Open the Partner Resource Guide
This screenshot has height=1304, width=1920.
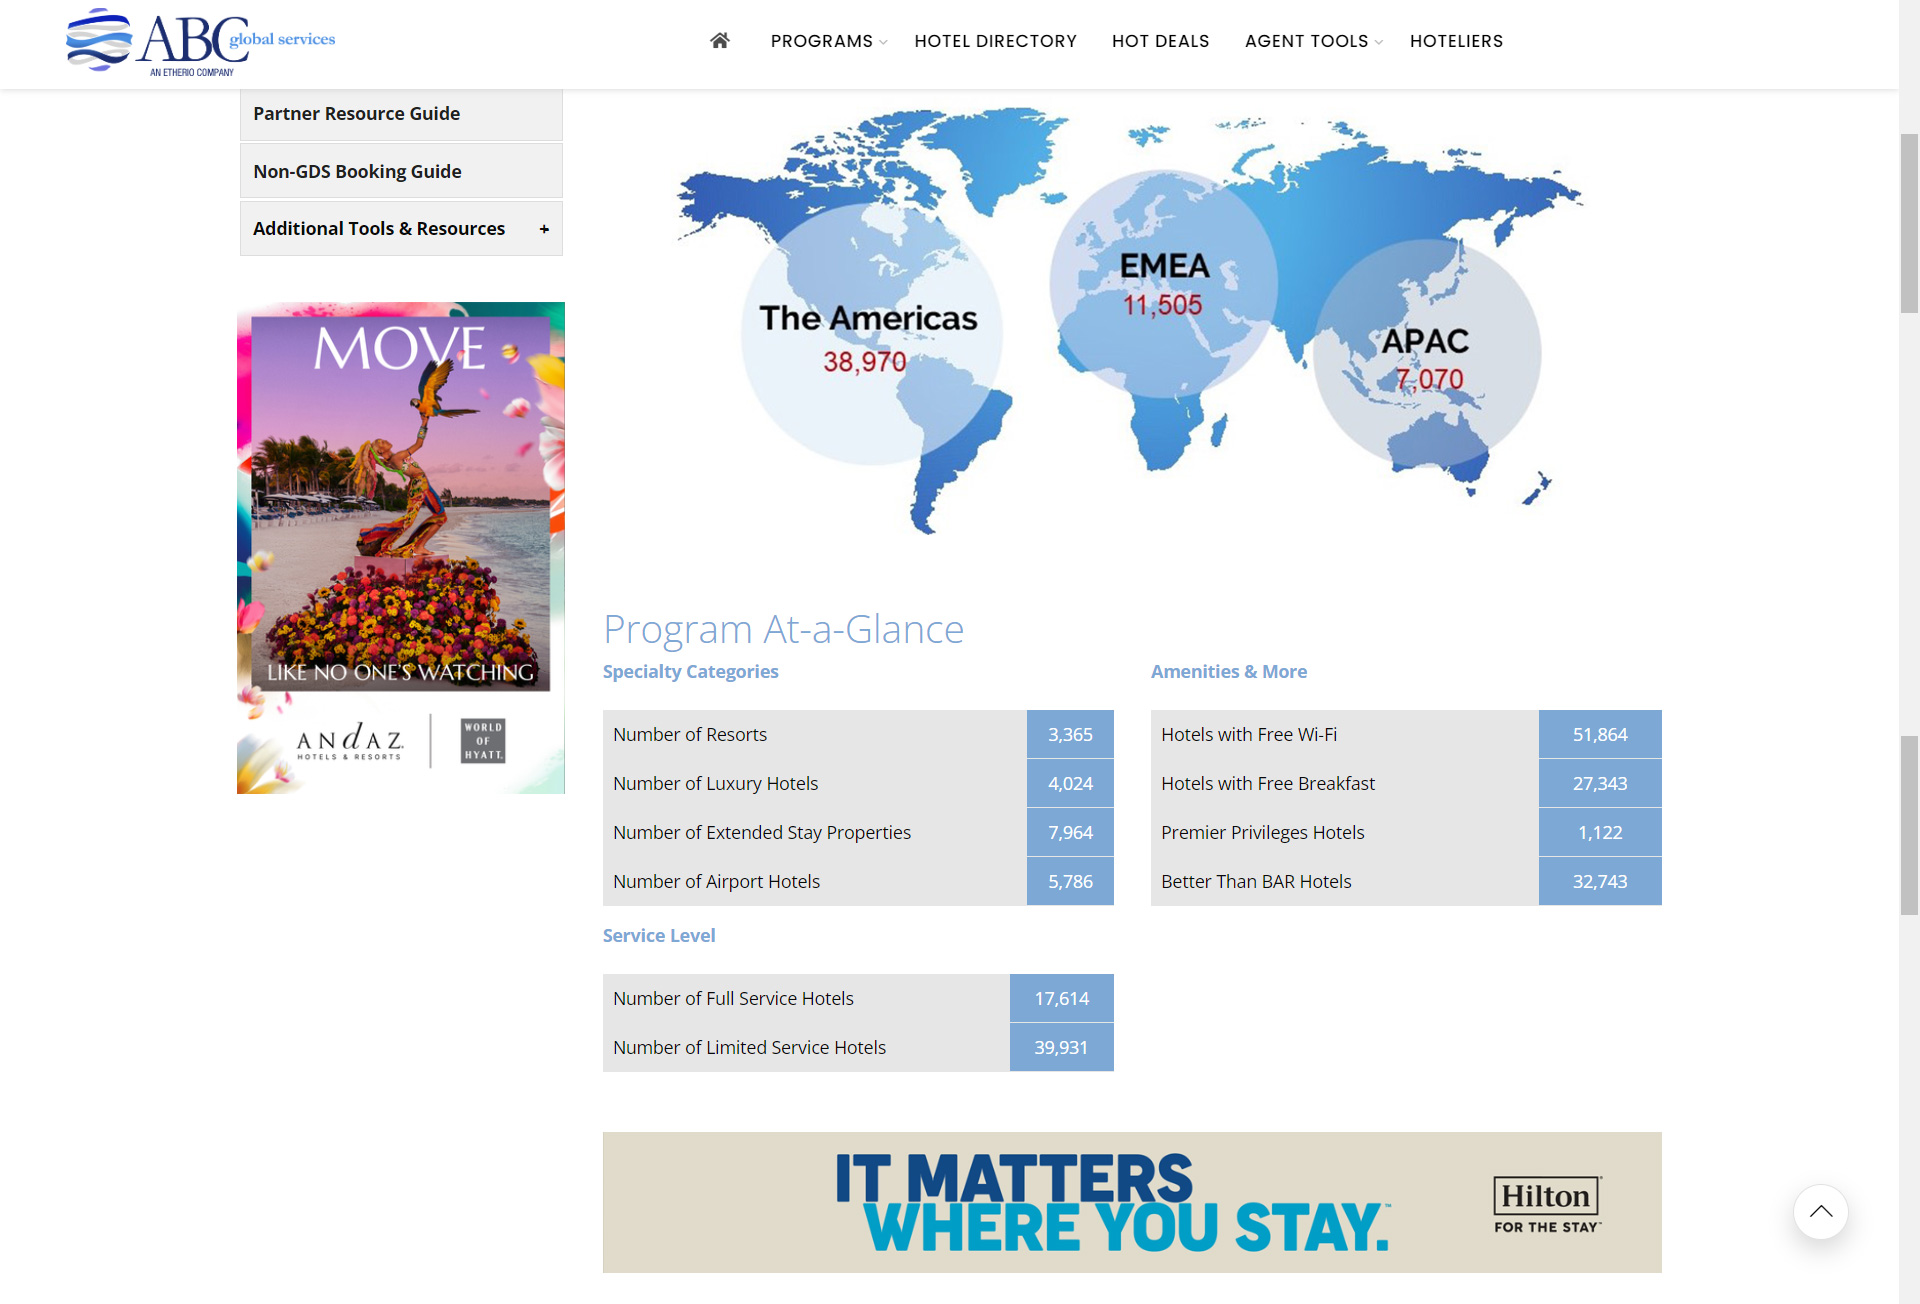pyautogui.click(x=355, y=113)
